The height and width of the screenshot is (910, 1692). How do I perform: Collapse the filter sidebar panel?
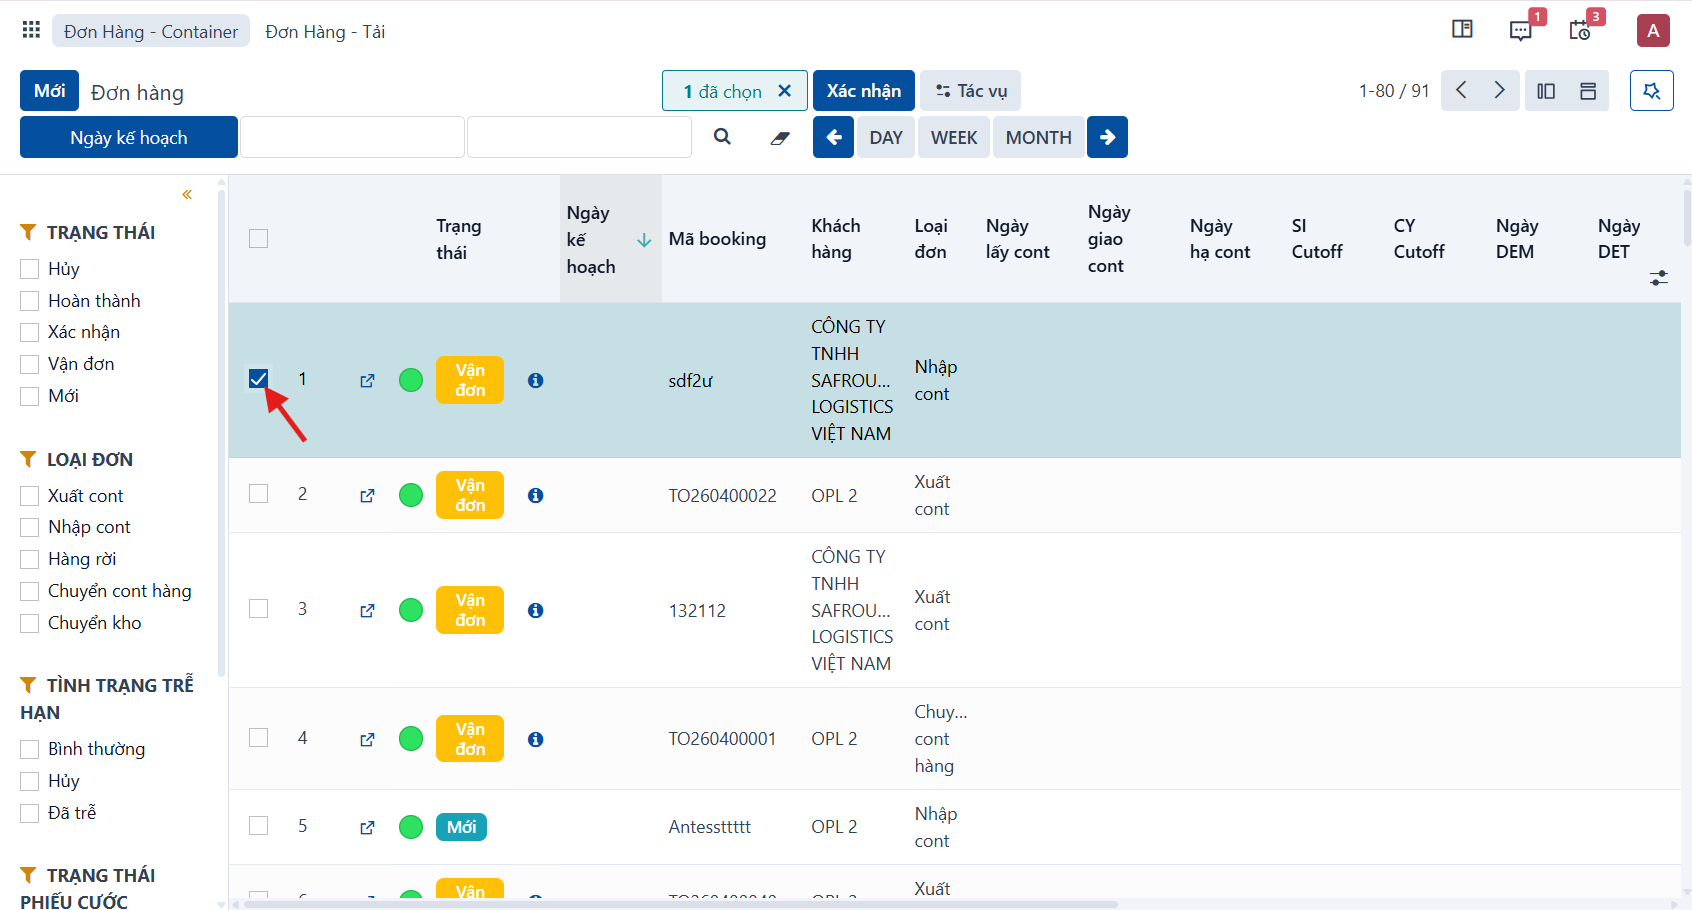[x=187, y=194]
